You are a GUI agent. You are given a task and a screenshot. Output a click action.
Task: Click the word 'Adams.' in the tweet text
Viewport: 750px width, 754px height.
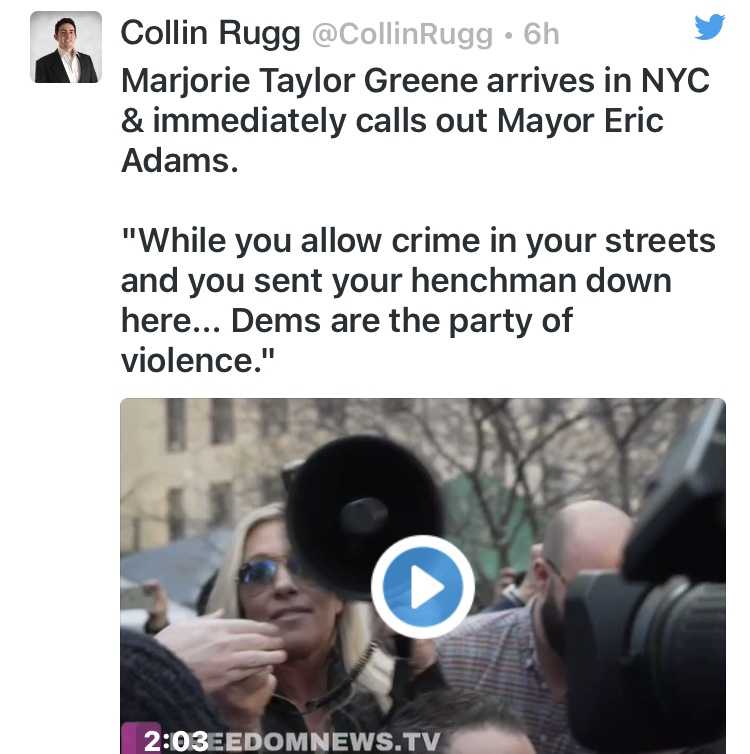coord(180,161)
